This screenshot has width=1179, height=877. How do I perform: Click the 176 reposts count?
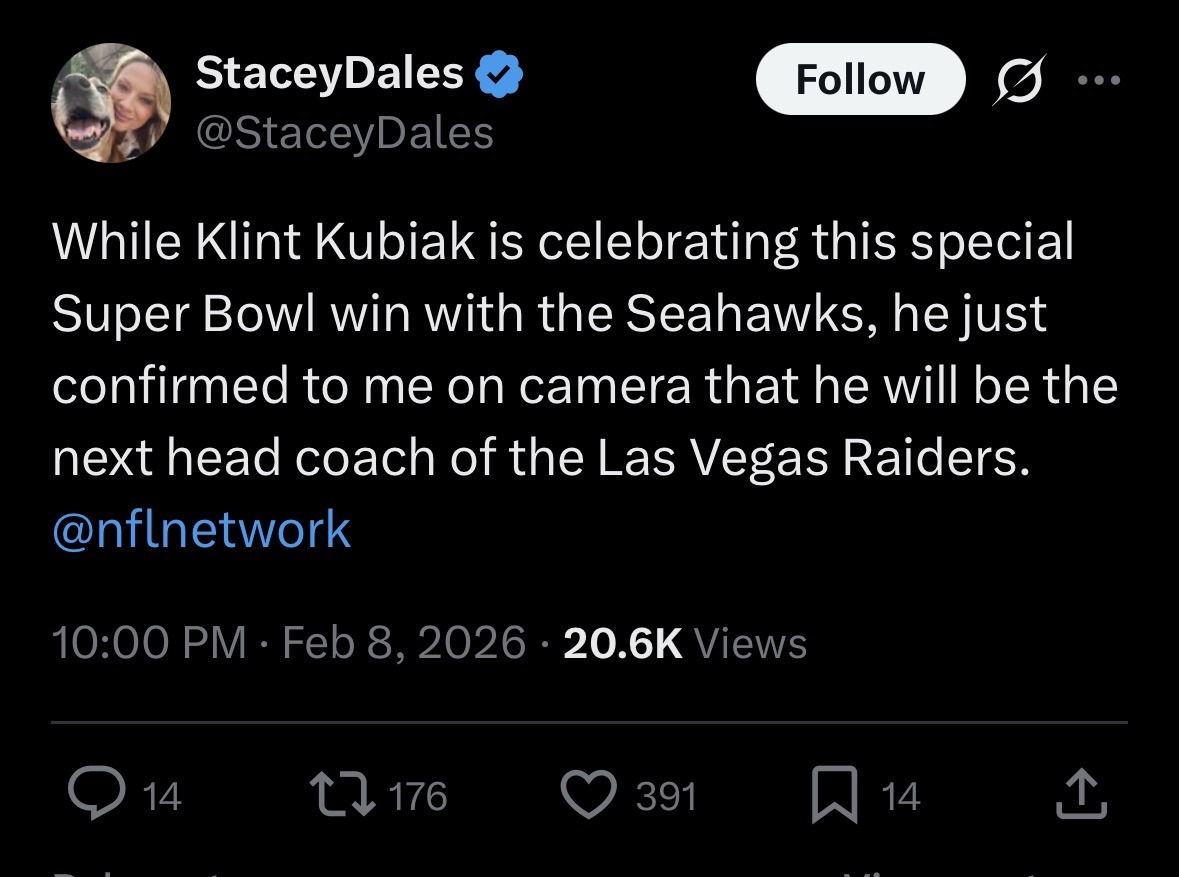coord(416,796)
